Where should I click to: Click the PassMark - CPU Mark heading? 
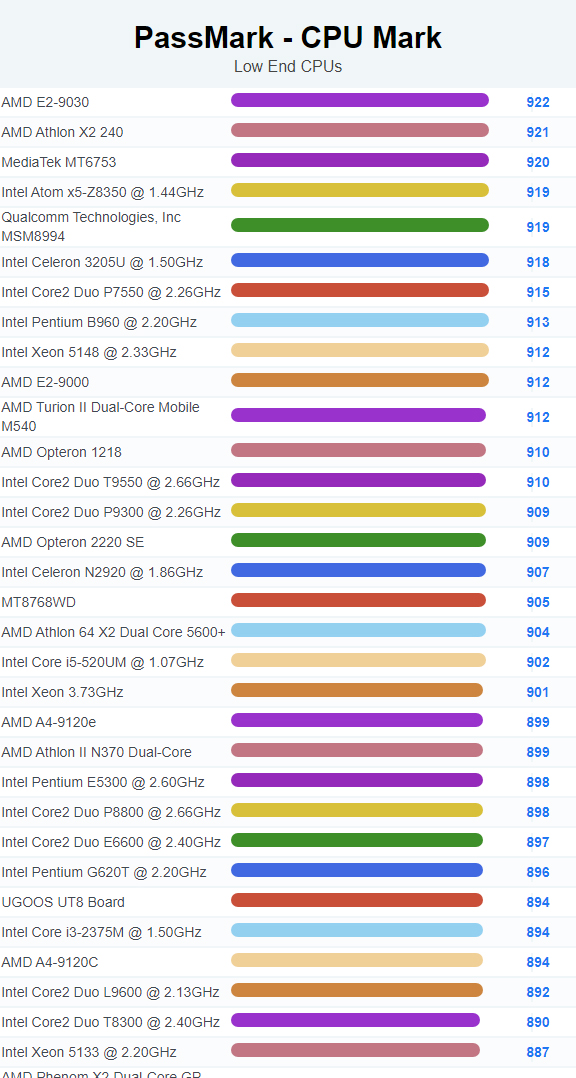pos(288,37)
